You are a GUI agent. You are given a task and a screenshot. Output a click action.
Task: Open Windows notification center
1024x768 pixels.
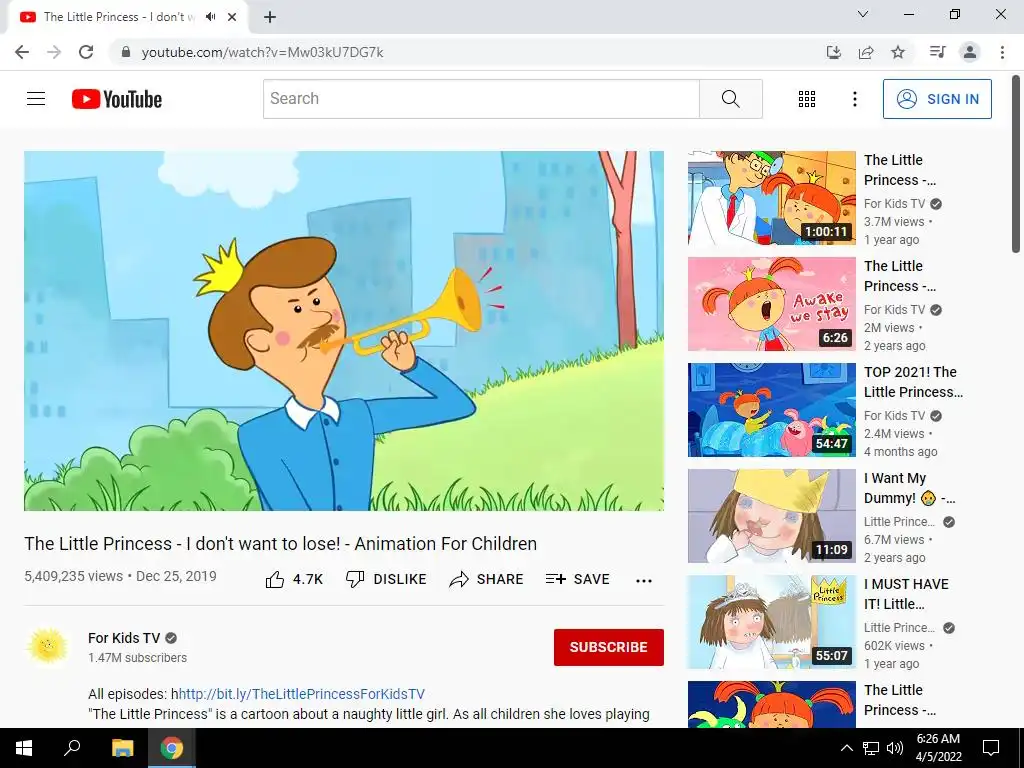(x=991, y=748)
